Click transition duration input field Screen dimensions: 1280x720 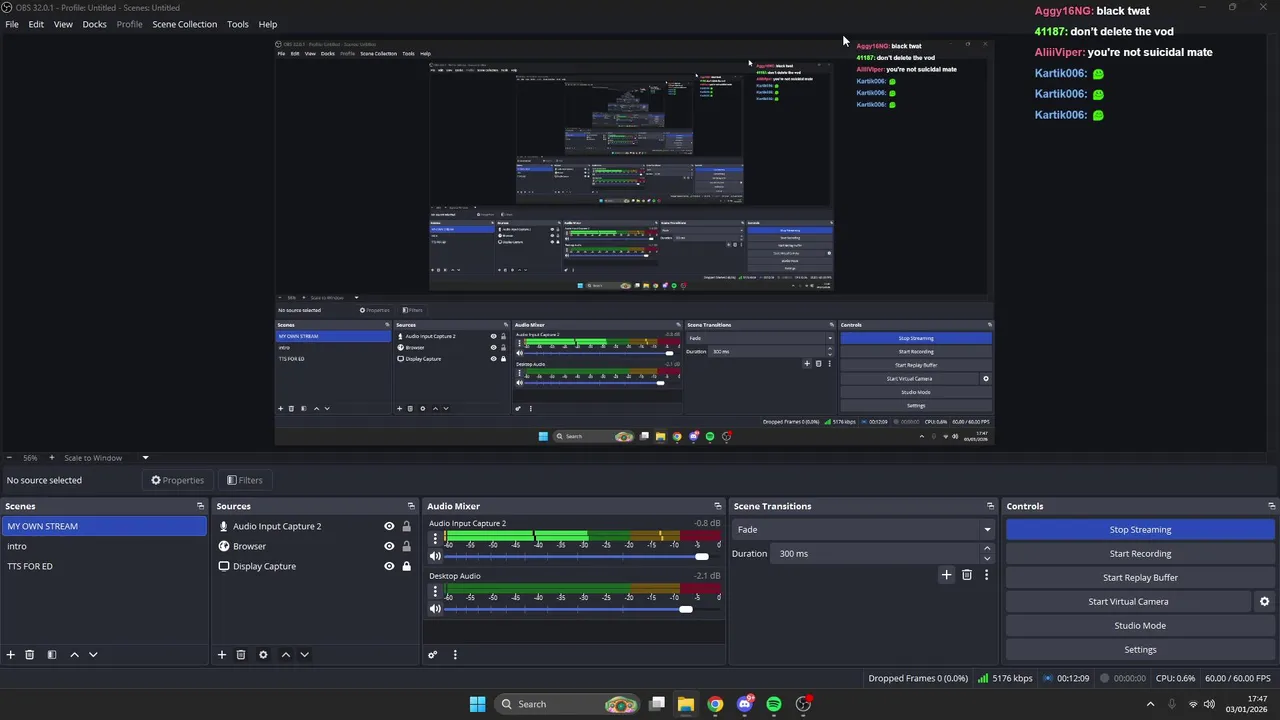(874, 554)
